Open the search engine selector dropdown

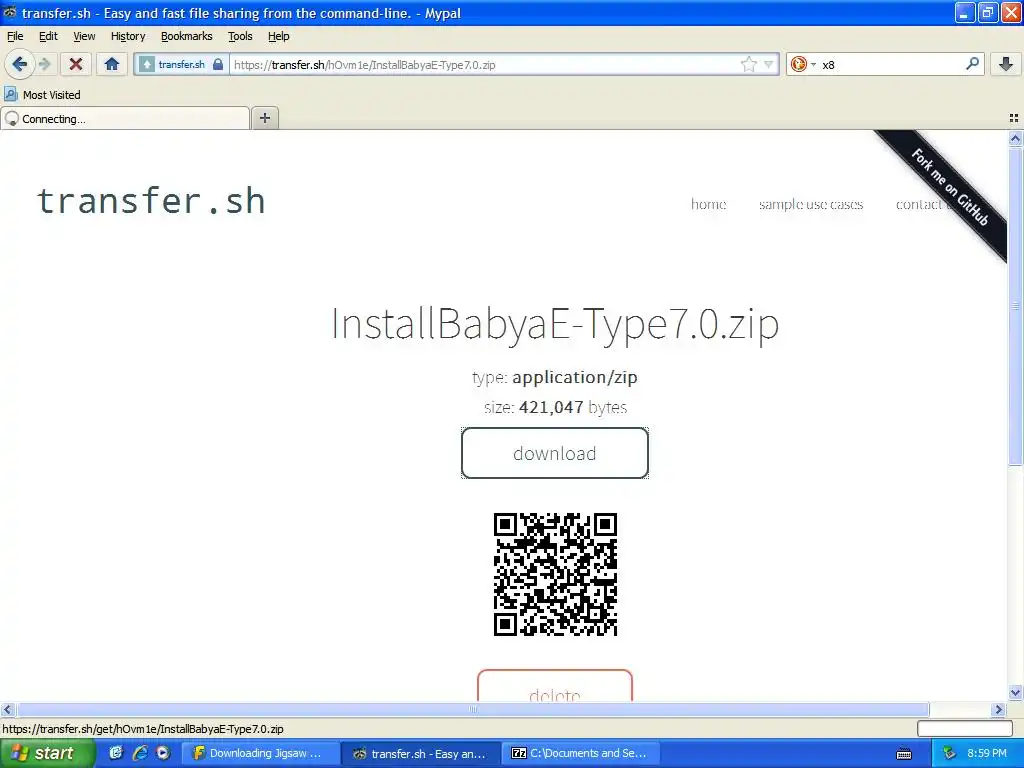(x=803, y=64)
